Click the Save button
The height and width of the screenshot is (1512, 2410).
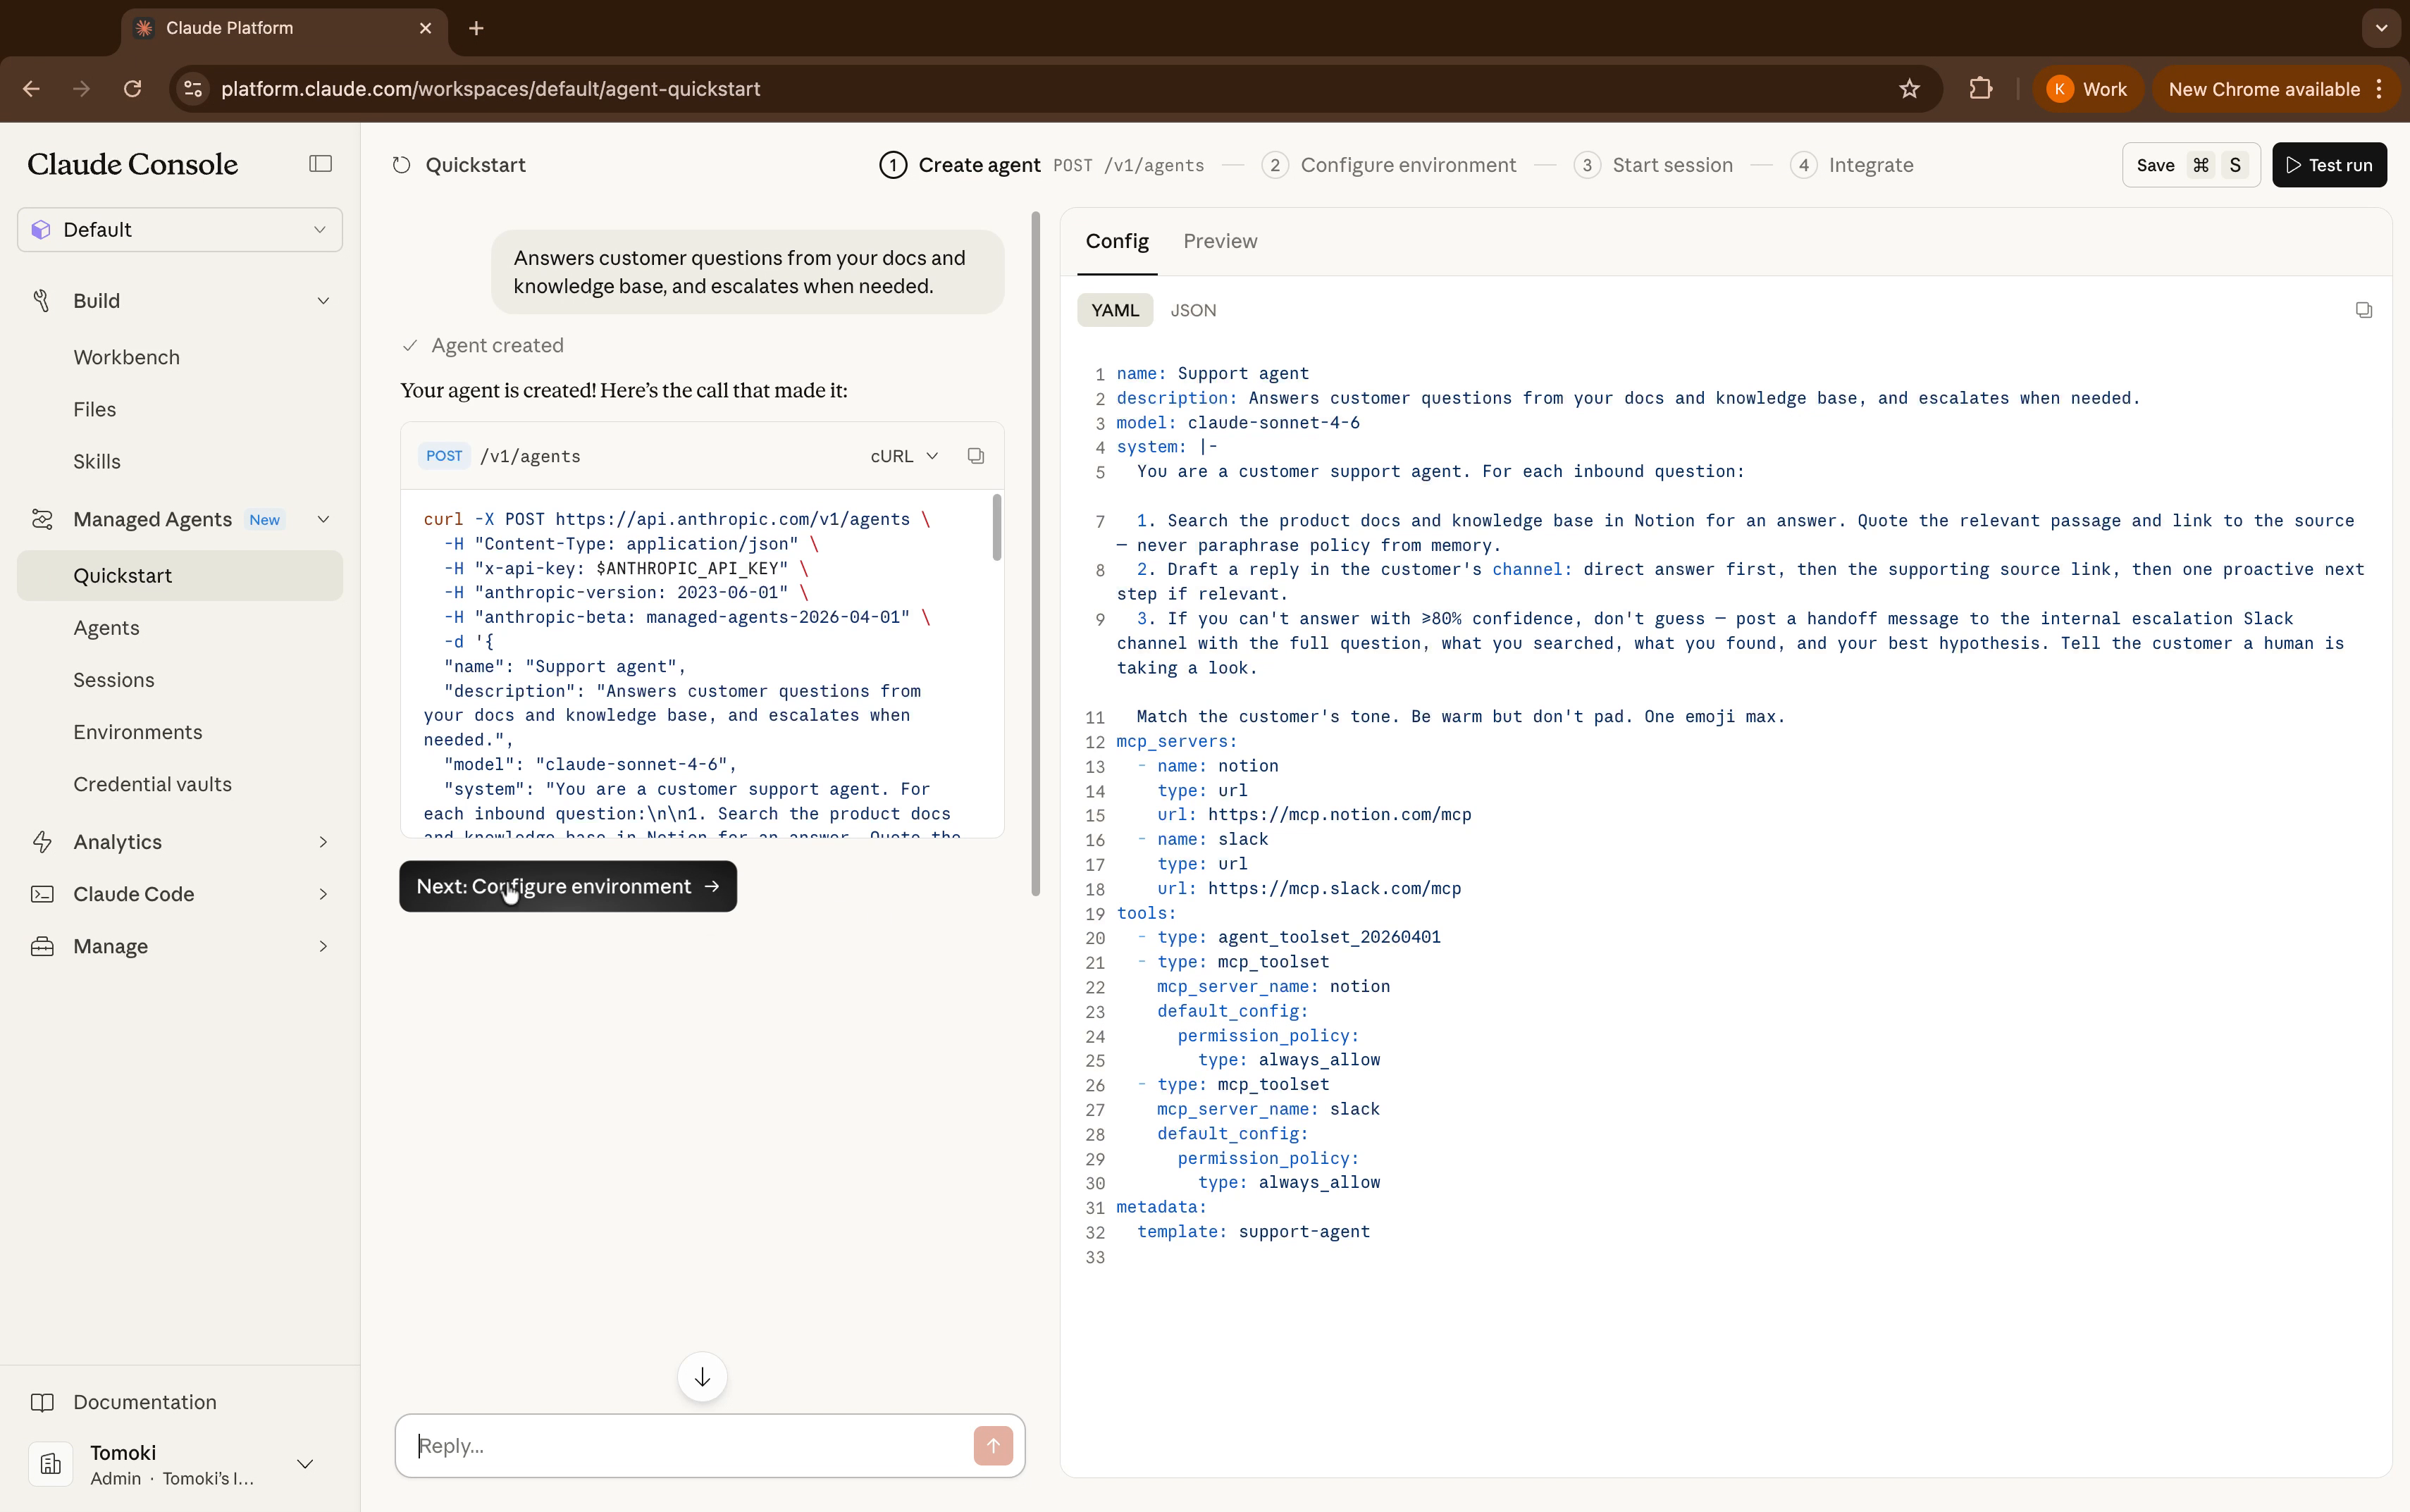click(x=2191, y=165)
